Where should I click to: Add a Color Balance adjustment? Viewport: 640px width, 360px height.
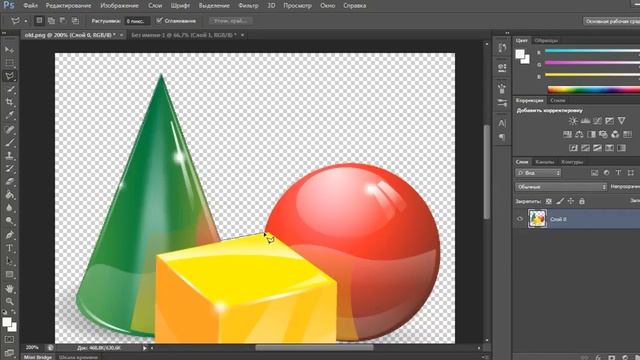coord(579,134)
